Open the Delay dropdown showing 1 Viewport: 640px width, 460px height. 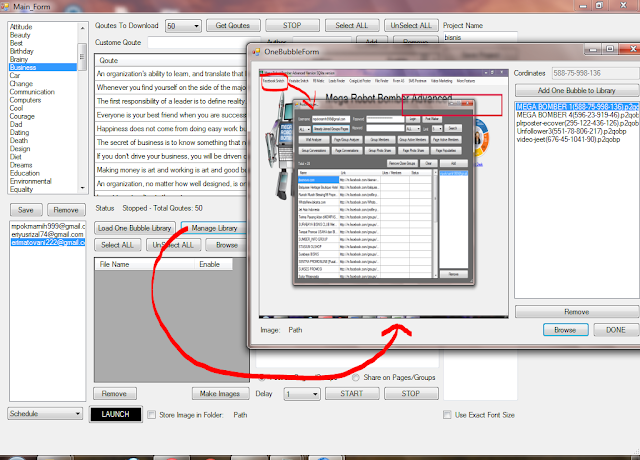pos(315,394)
